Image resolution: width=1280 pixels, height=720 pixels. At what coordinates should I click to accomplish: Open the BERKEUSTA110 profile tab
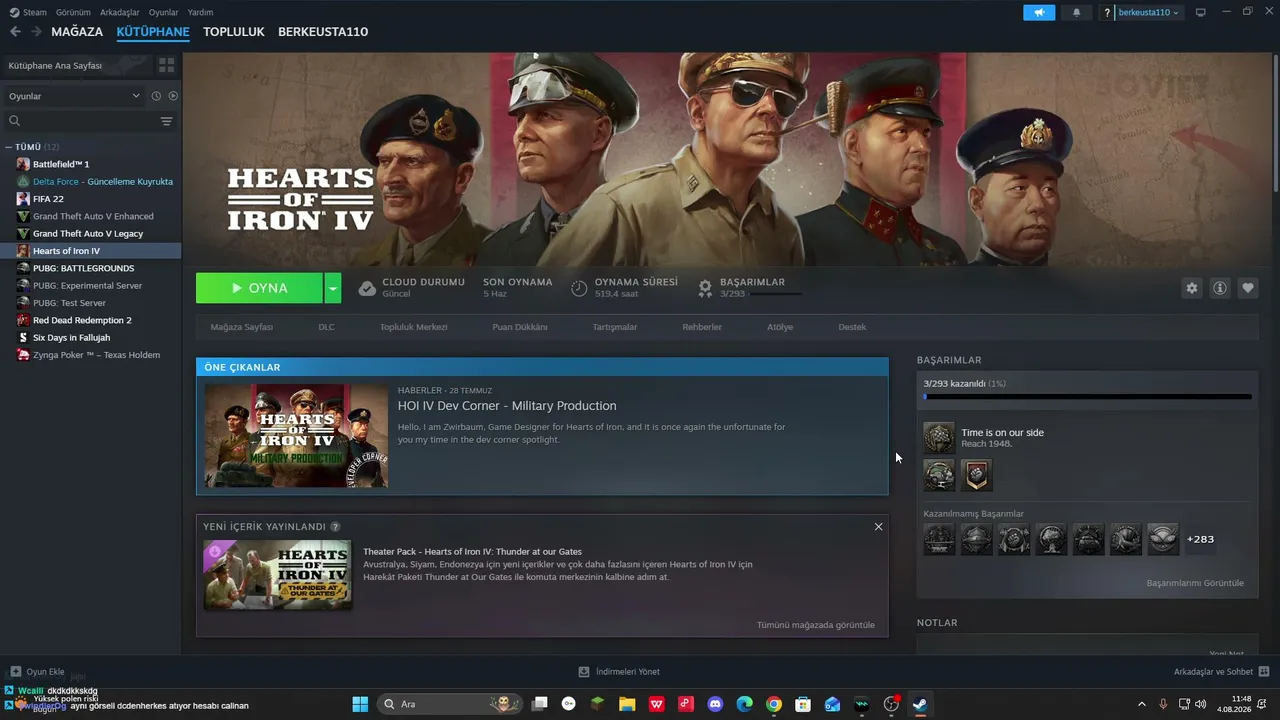(323, 32)
